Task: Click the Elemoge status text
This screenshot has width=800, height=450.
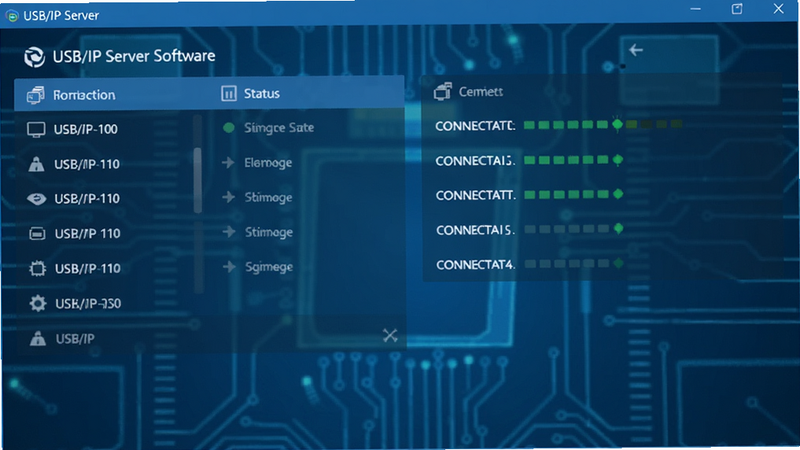Action: 268,163
